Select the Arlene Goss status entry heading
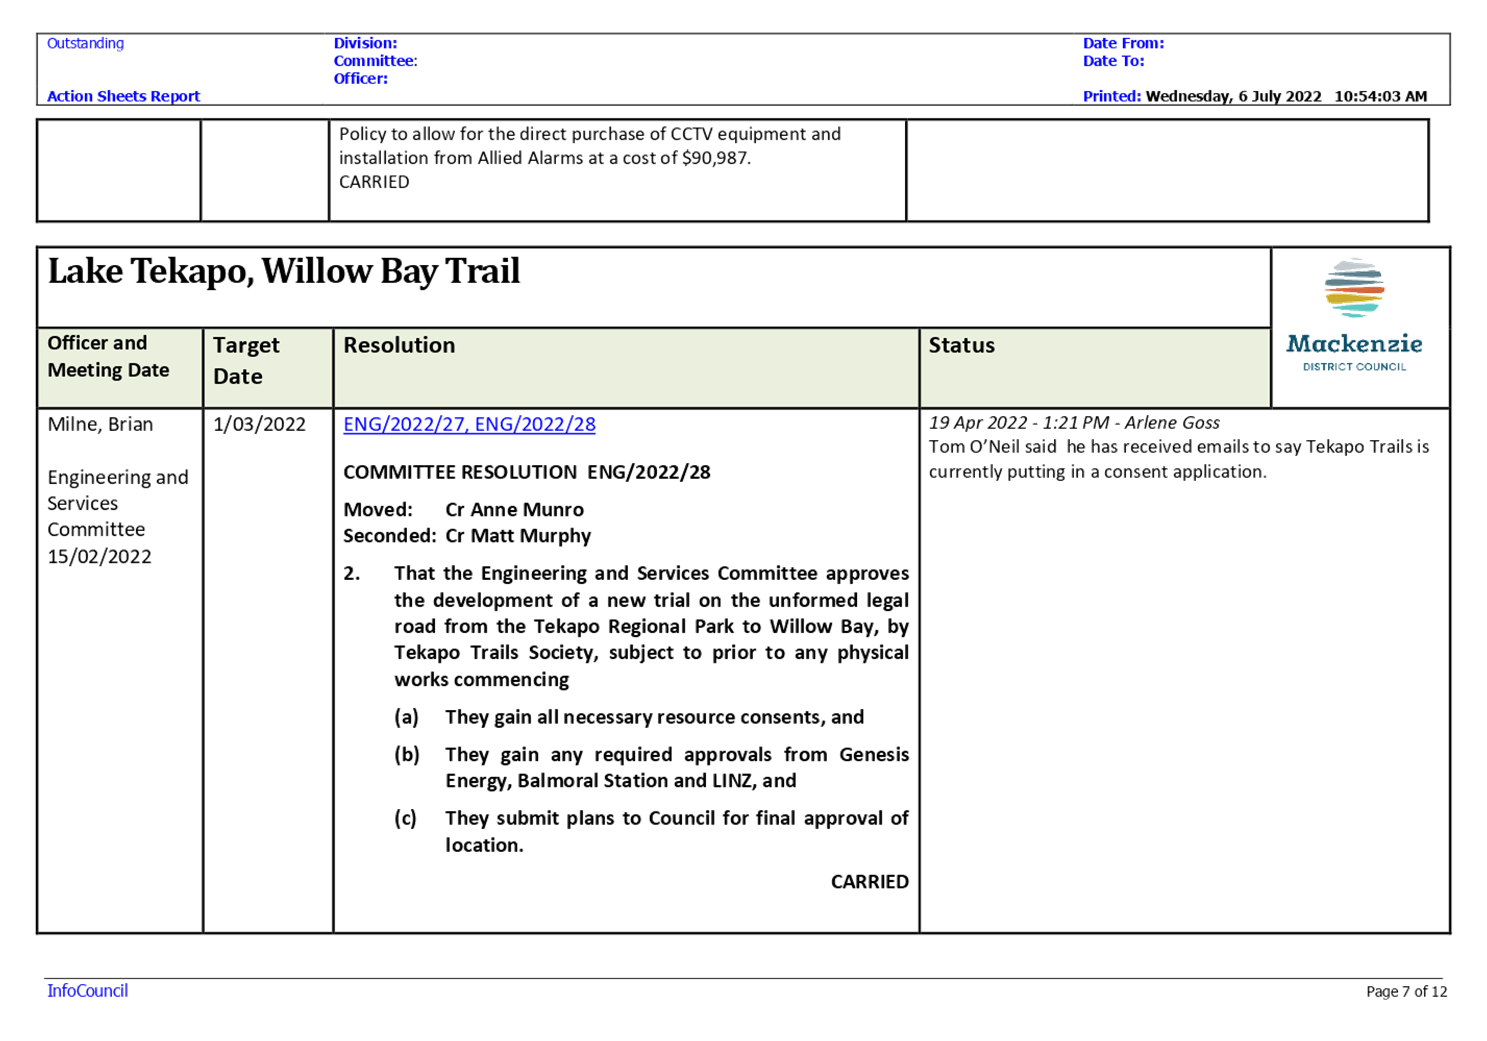Viewport: 1487px width, 1041px height. [1073, 422]
